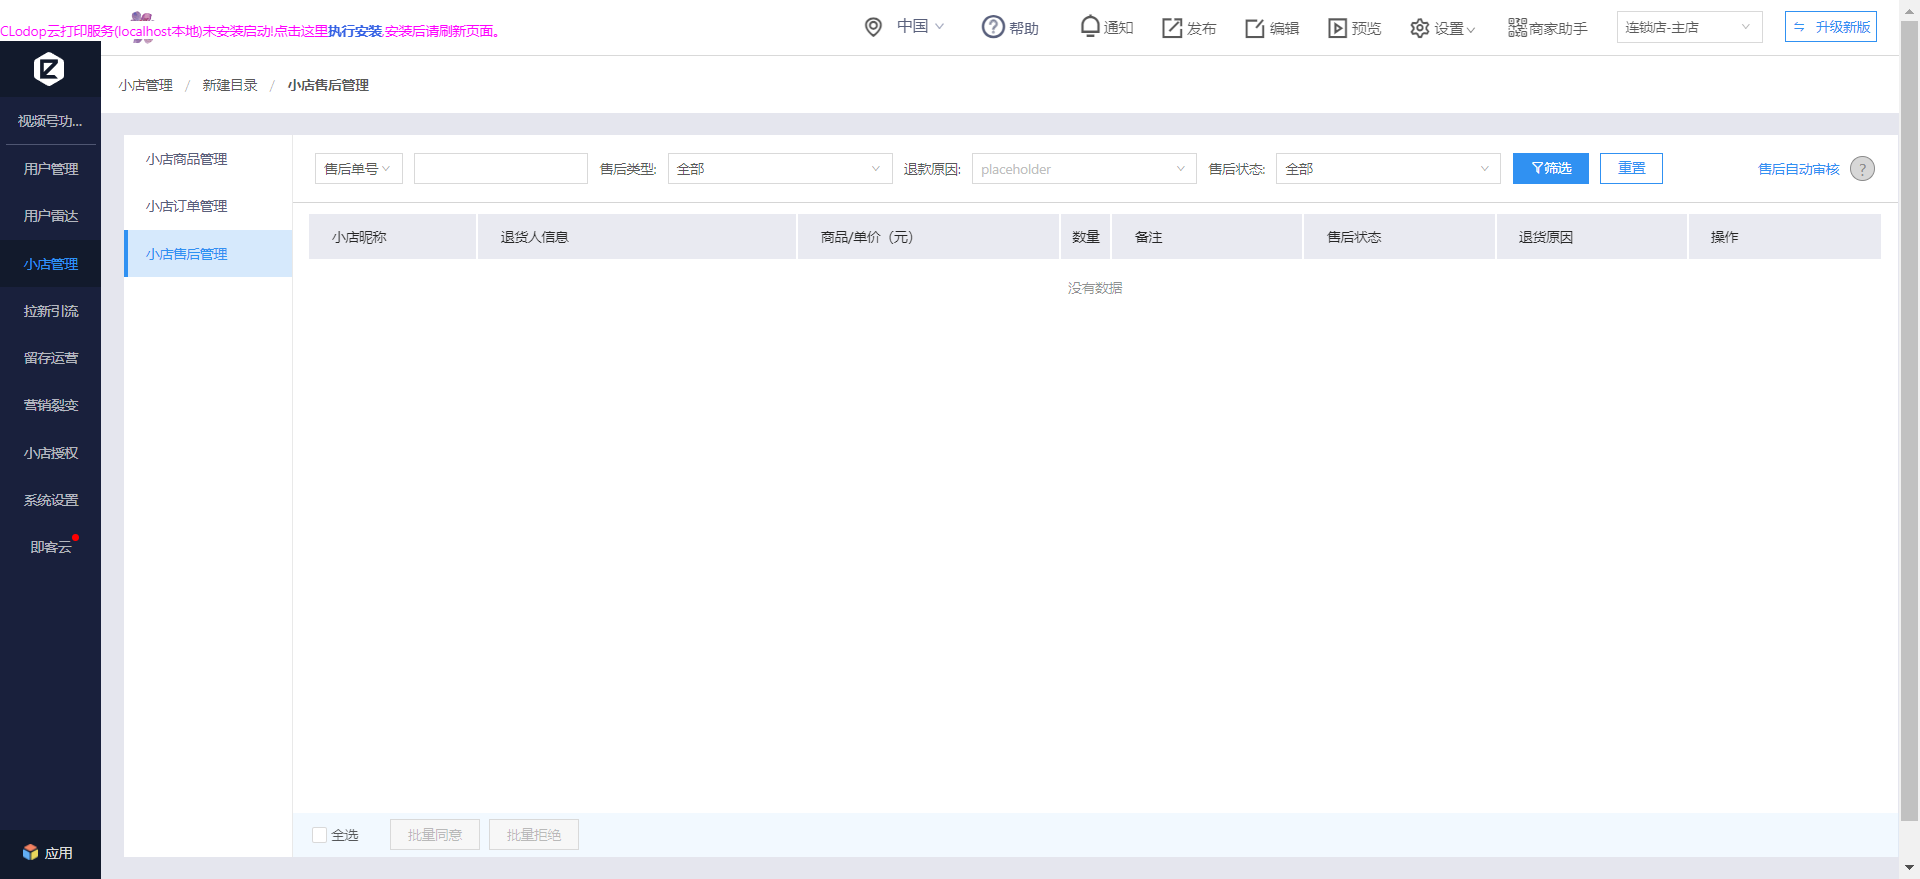This screenshot has height=879, width=1920.
Task: Toggle the 全选 checkbox
Action: point(320,835)
